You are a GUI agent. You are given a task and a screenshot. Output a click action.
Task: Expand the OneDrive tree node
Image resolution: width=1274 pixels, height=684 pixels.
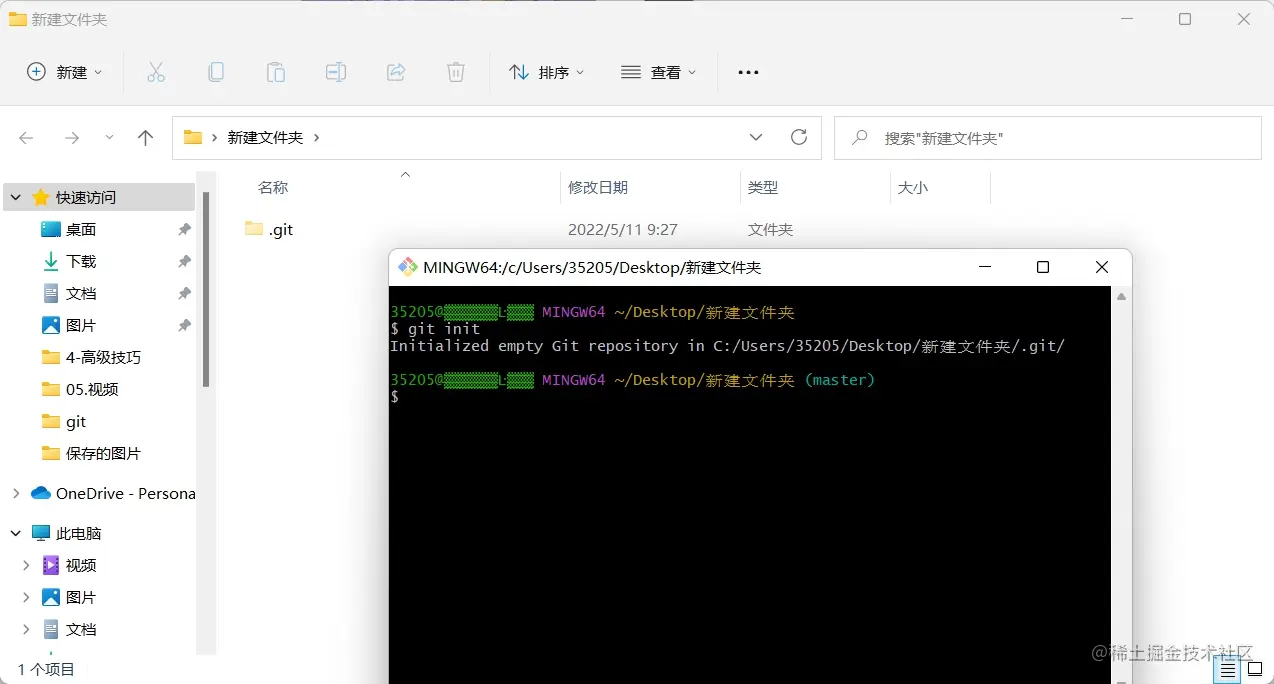click(x=16, y=493)
